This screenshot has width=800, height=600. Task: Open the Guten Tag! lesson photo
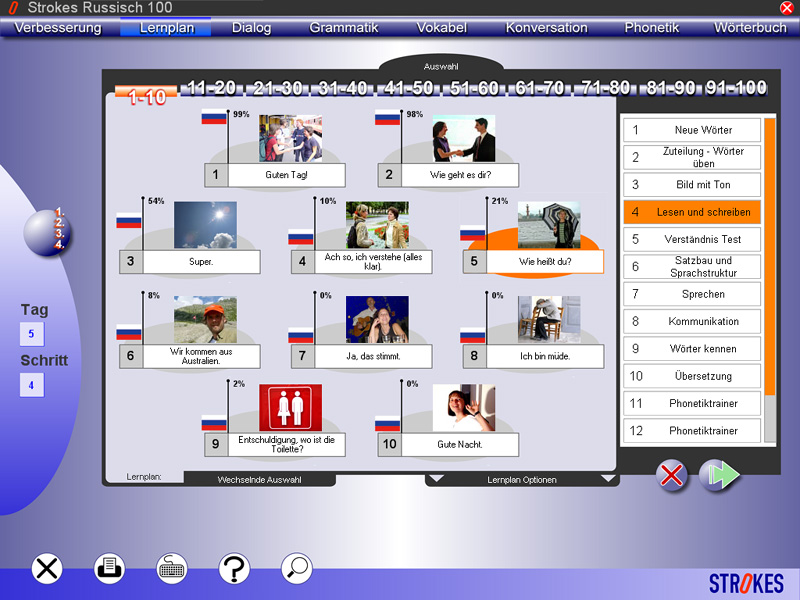point(290,139)
